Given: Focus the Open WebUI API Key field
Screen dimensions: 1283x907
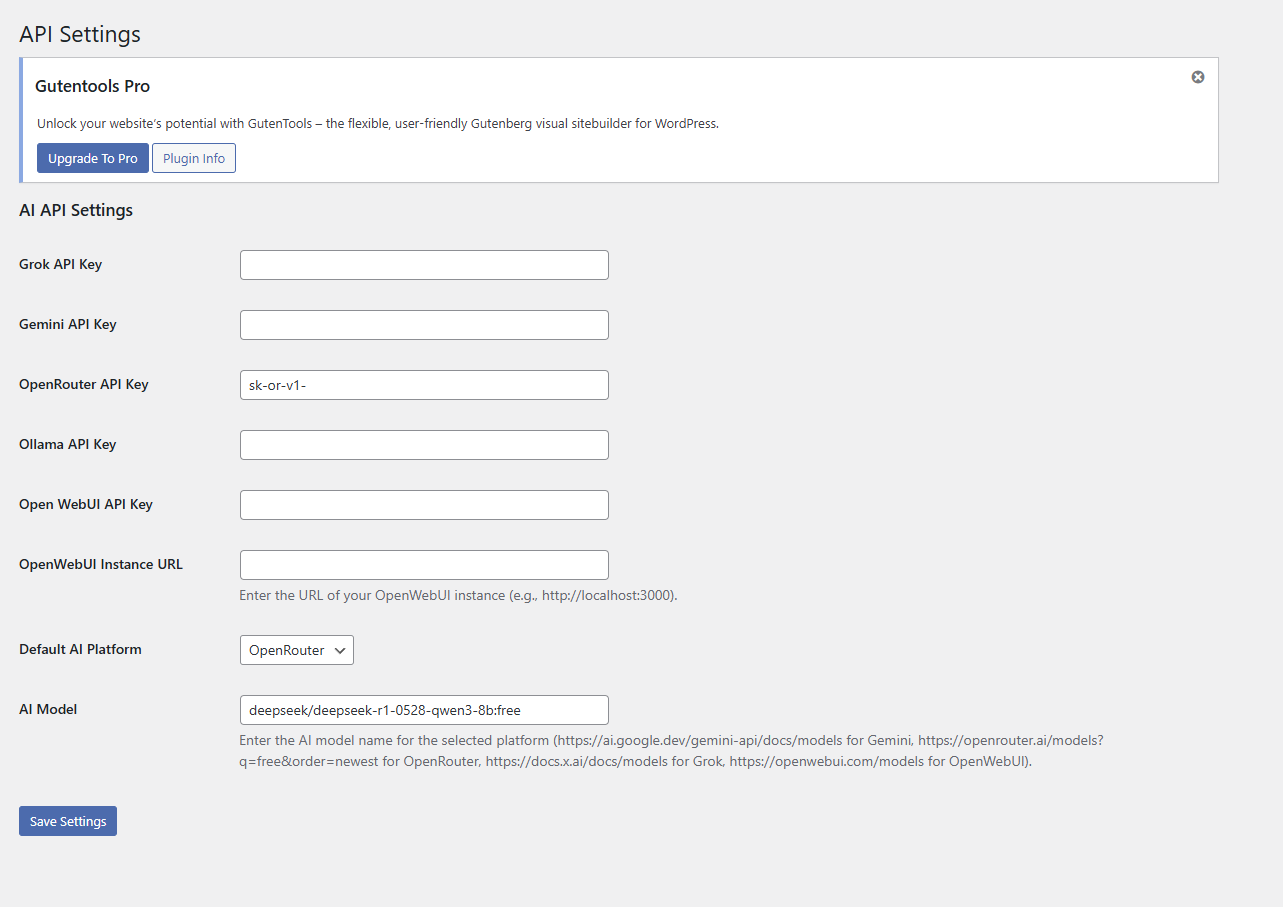Looking at the screenshot, I should (x=424, y=505).
